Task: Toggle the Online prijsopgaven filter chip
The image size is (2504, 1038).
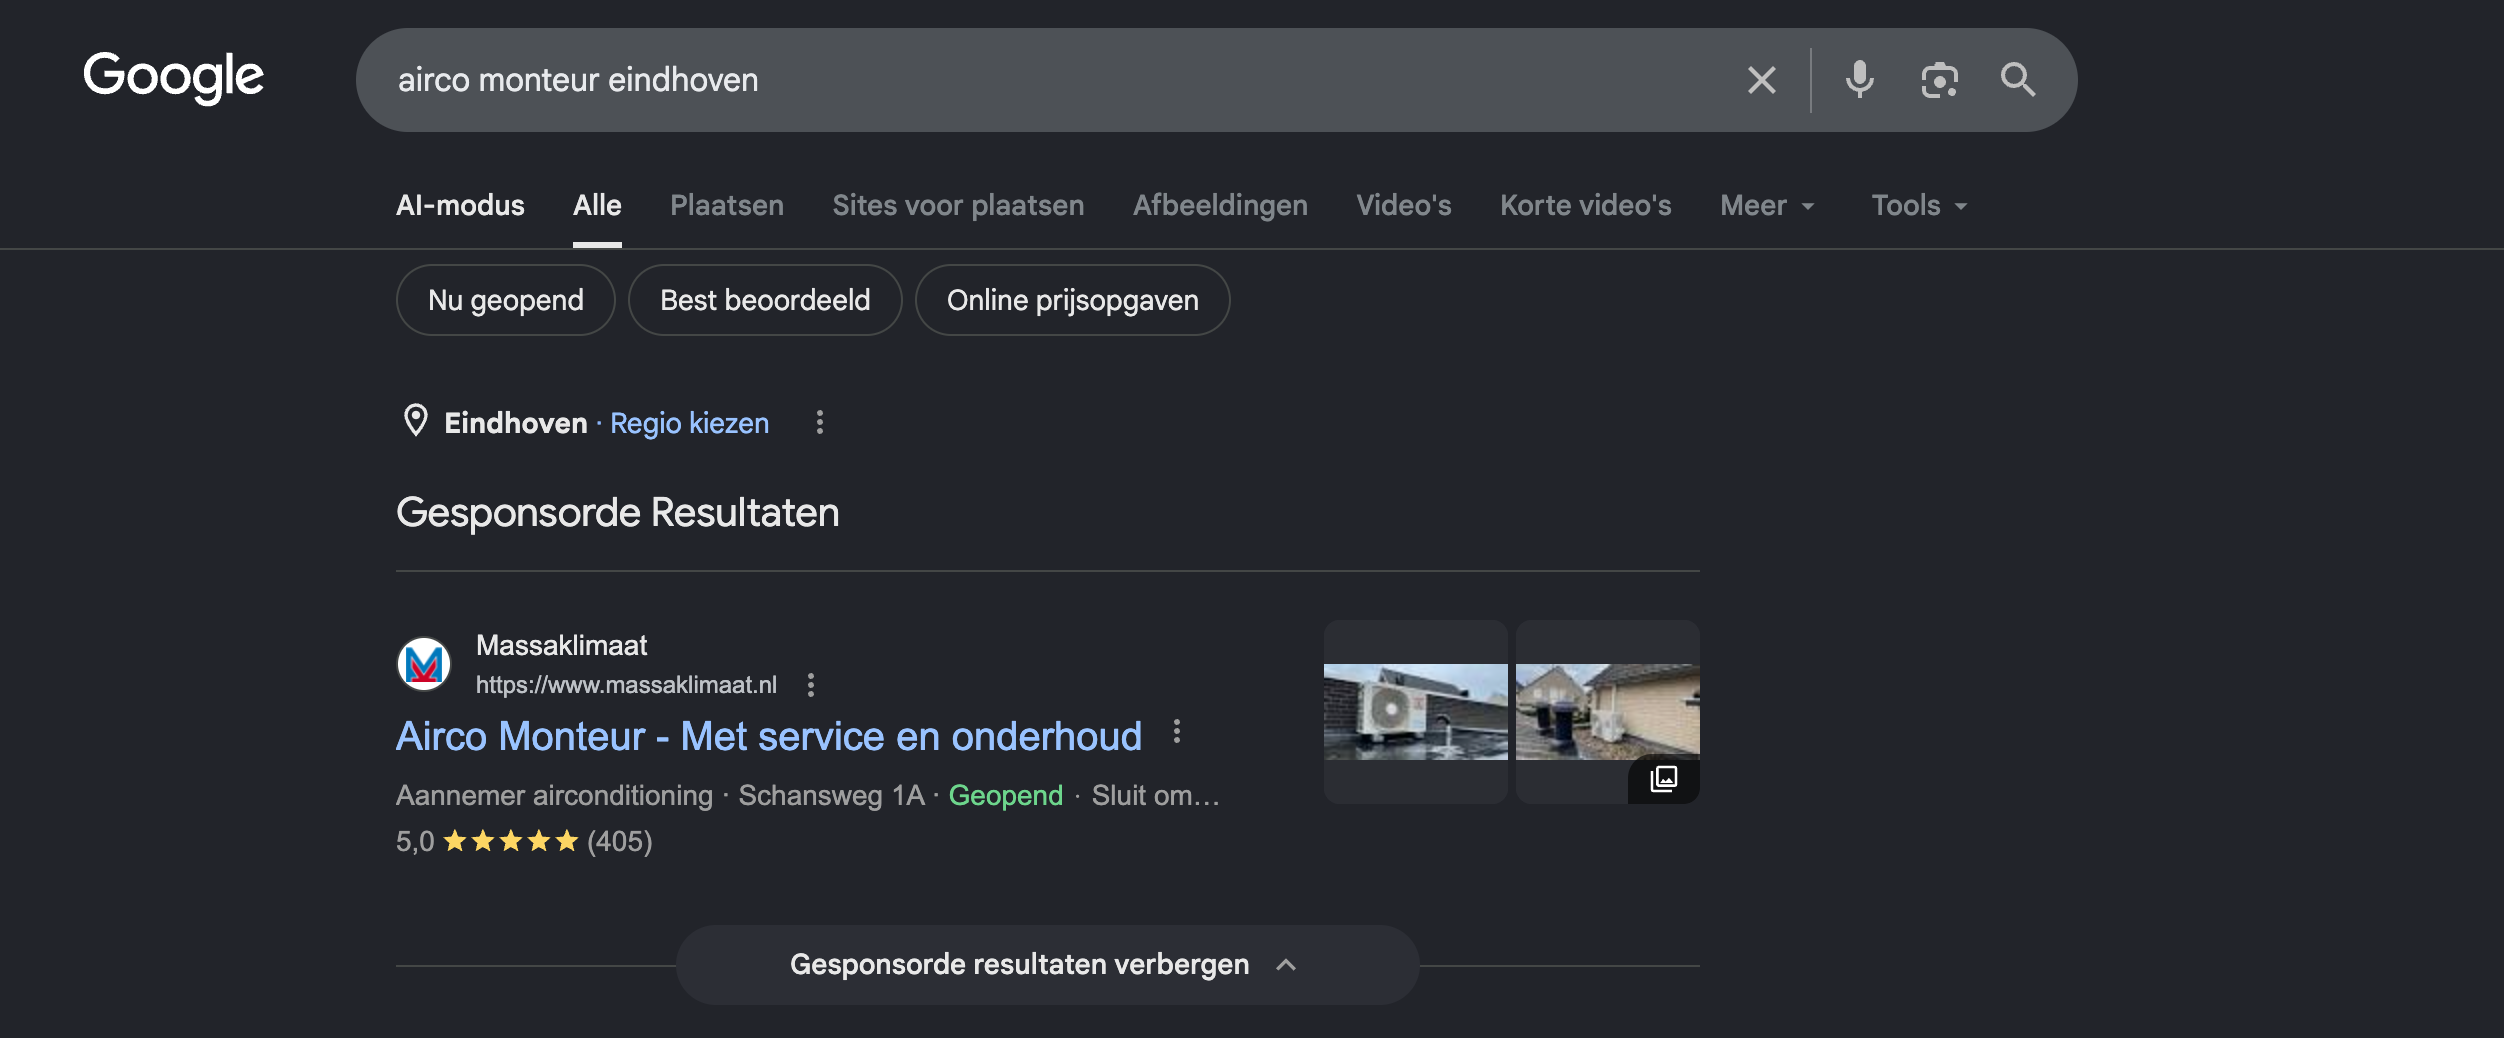Action: tap(1072, 300)
